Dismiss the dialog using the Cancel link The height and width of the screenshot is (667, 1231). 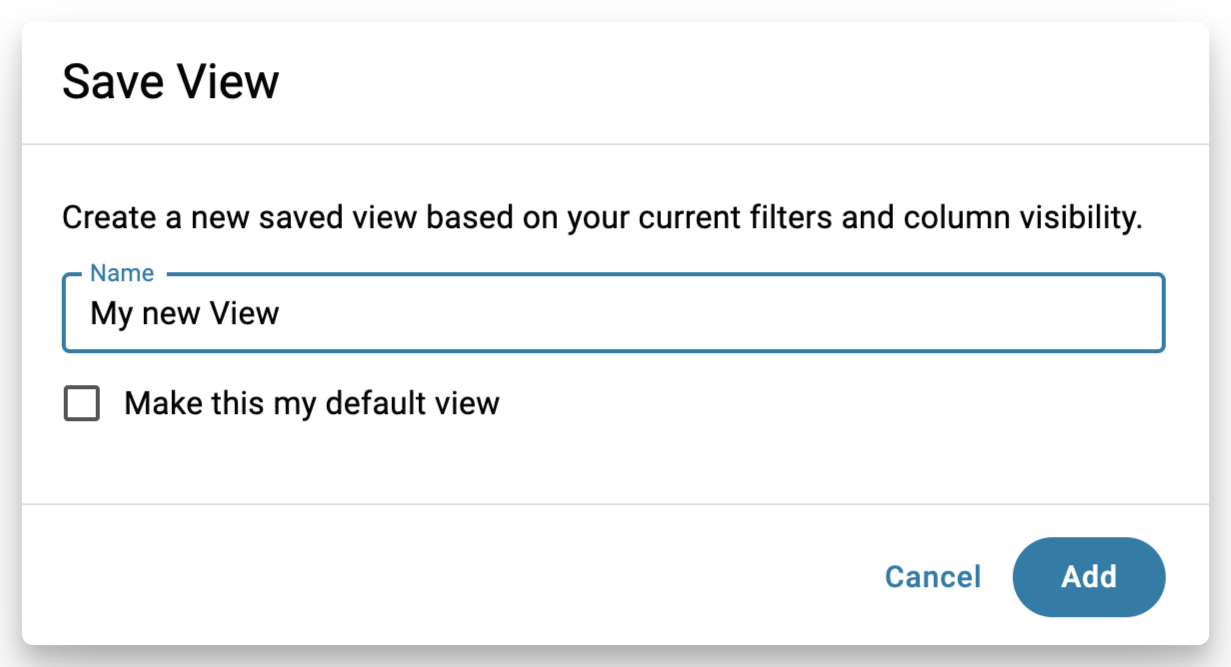coord(933,577)
